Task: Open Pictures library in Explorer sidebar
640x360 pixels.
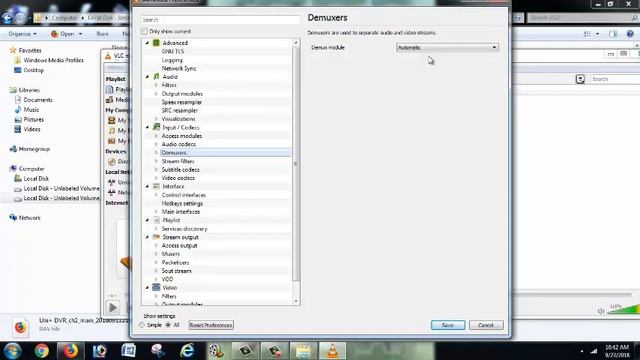Action: 29,119
